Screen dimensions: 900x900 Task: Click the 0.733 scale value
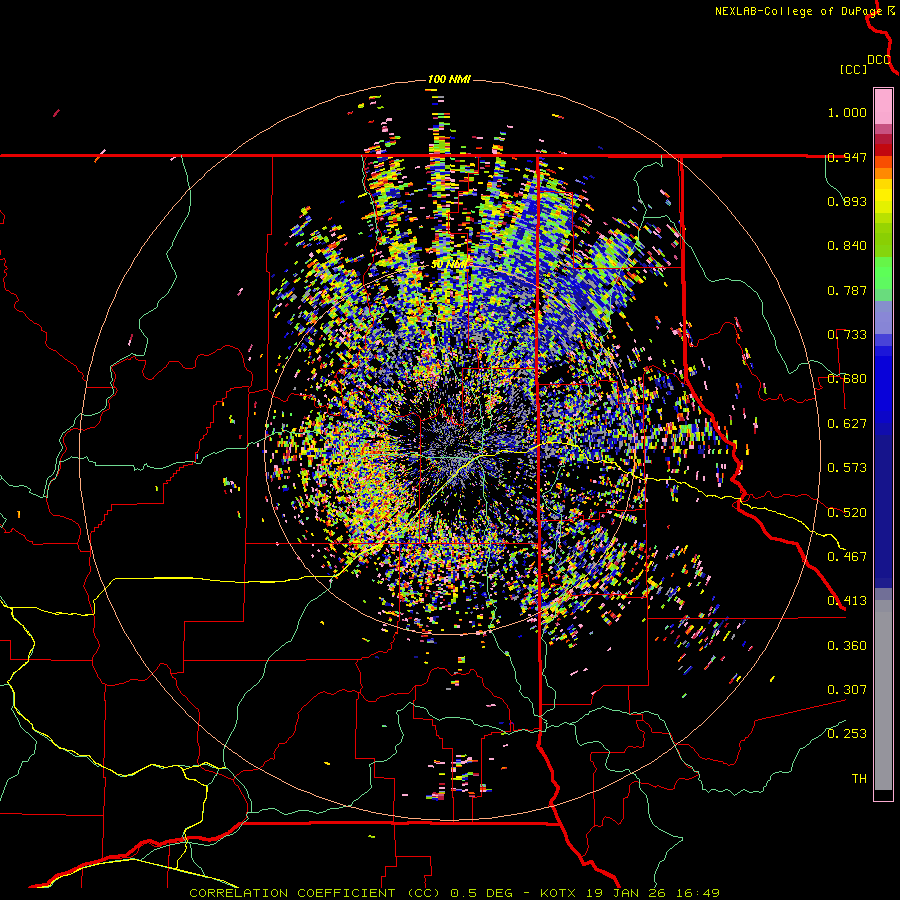point(847,335)
